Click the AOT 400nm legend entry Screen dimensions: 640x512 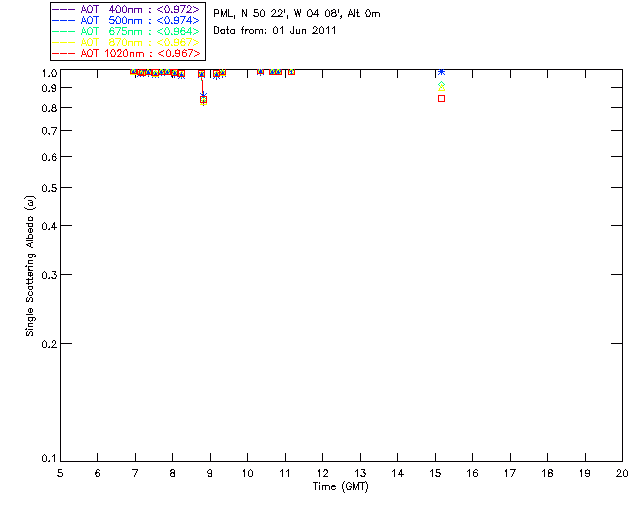click(126, 9)
